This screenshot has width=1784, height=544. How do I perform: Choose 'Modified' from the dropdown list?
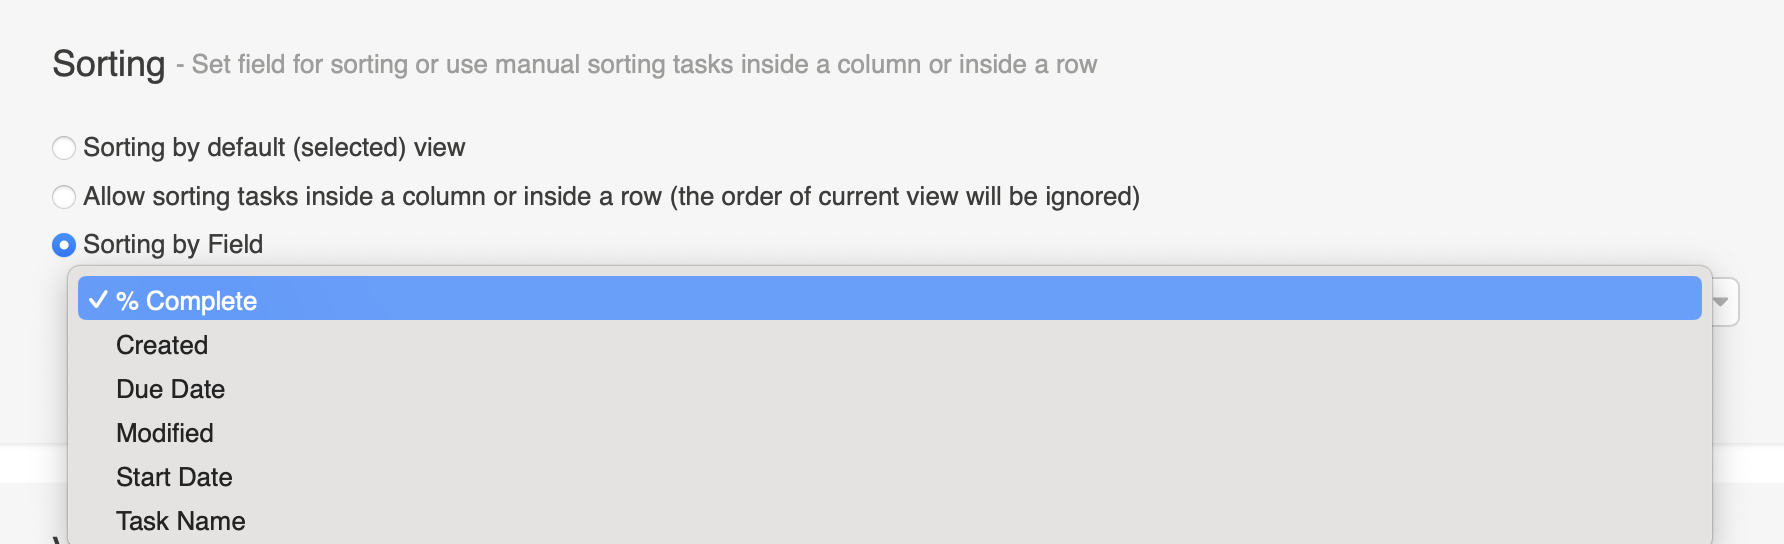pos(165,433)
